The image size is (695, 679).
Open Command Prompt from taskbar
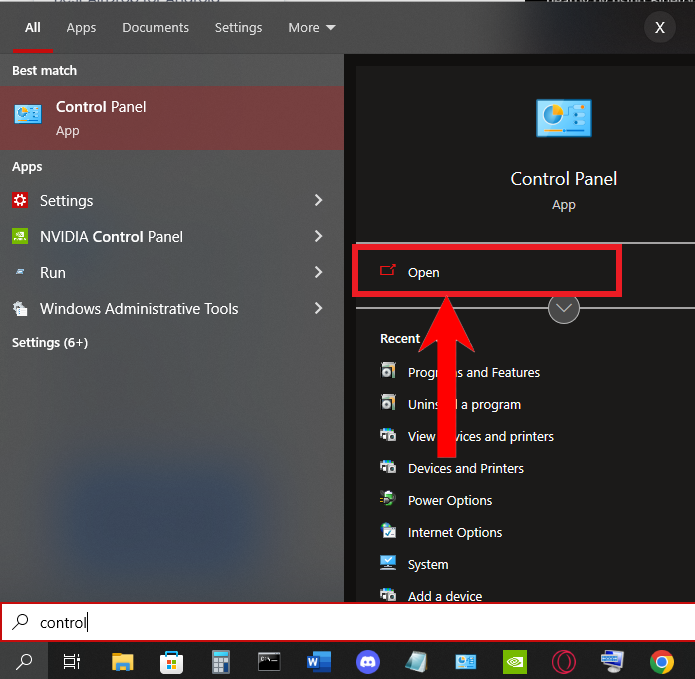coord(269,661)
